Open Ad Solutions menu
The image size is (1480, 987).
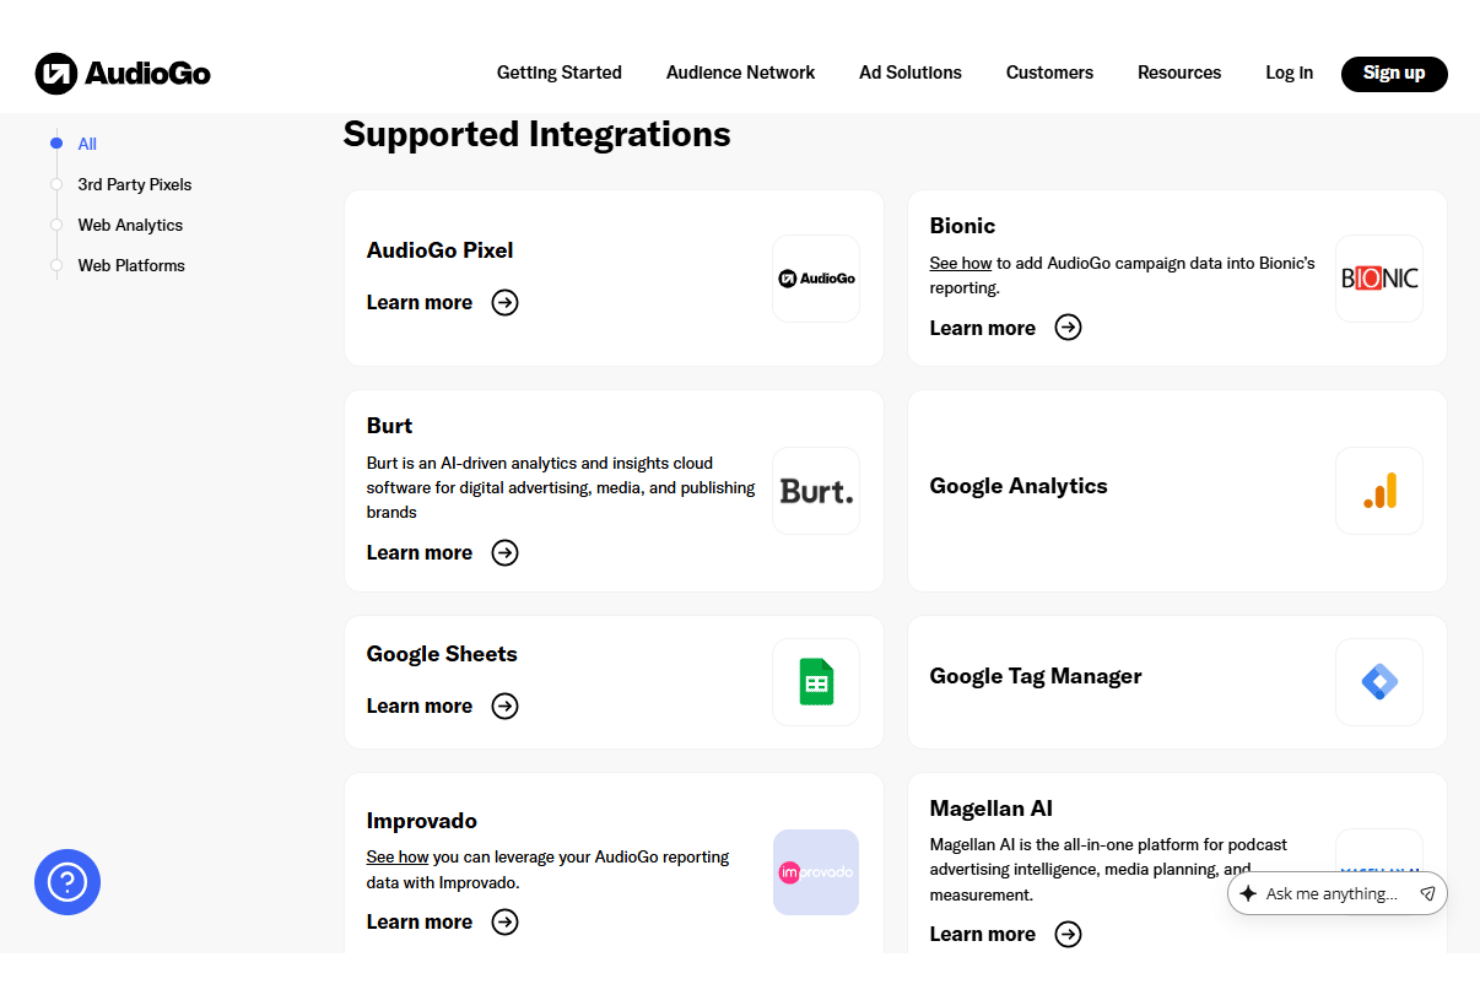910,73
